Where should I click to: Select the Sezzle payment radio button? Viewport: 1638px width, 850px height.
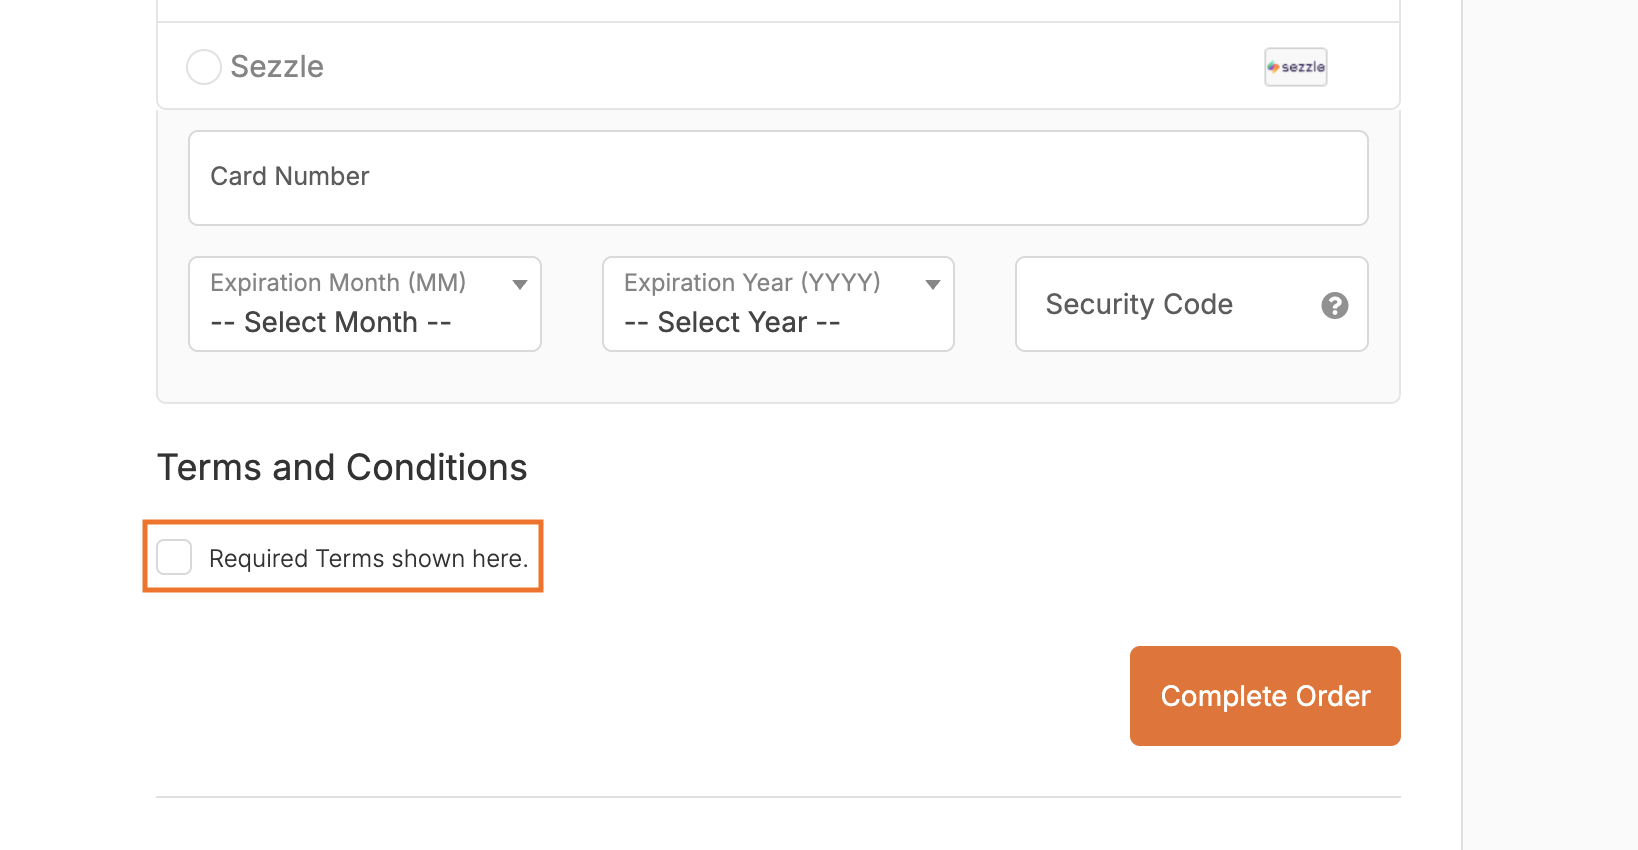[204, 67]
